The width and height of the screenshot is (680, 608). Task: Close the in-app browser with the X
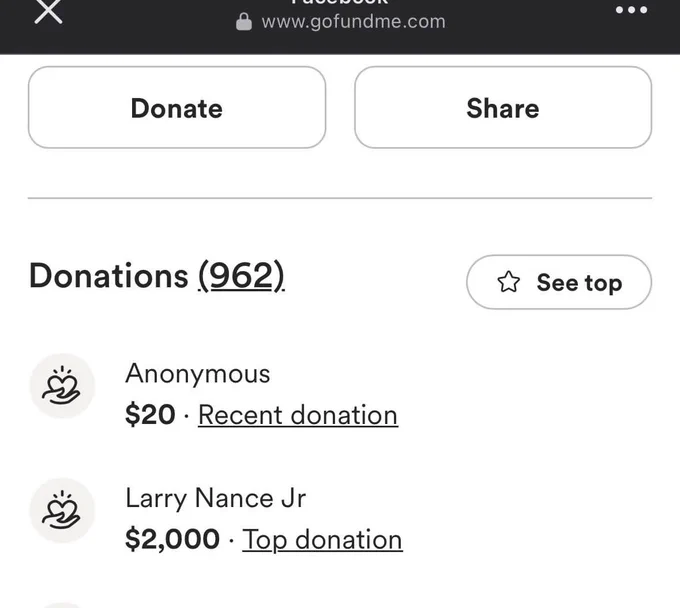pos(48,11)
